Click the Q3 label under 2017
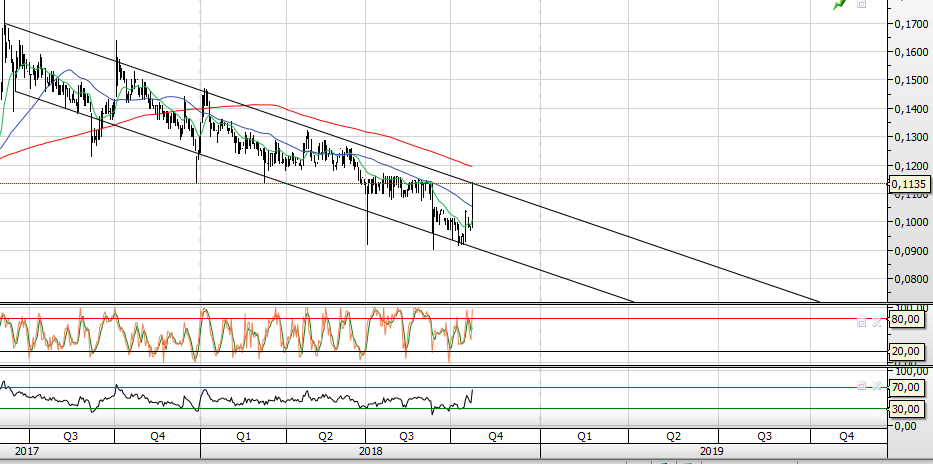 coord(70,436)
